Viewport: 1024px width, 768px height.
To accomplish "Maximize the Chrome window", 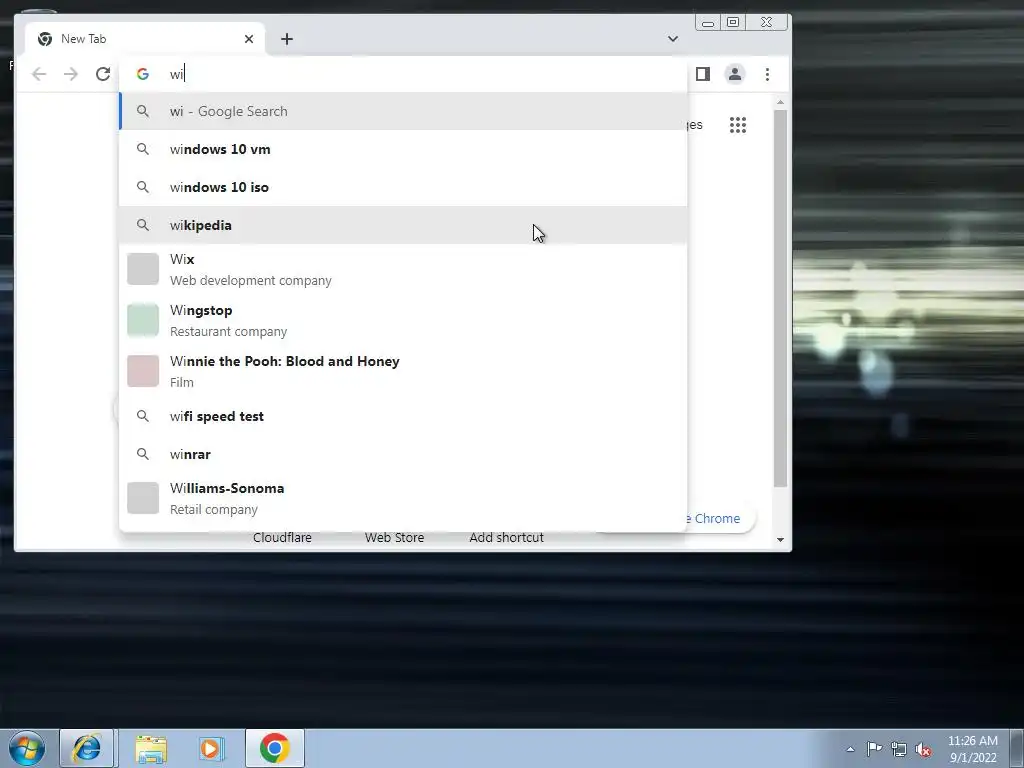I will click(x=733, y=23).
